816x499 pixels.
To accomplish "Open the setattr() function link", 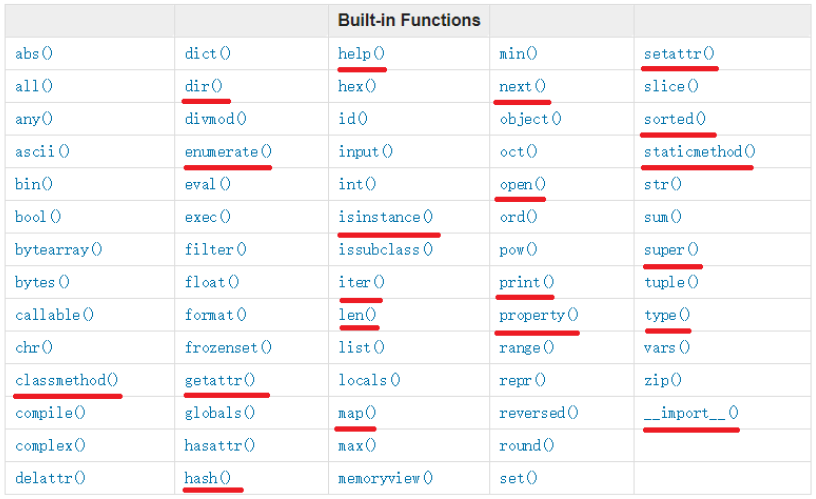I will click(679, 54).
